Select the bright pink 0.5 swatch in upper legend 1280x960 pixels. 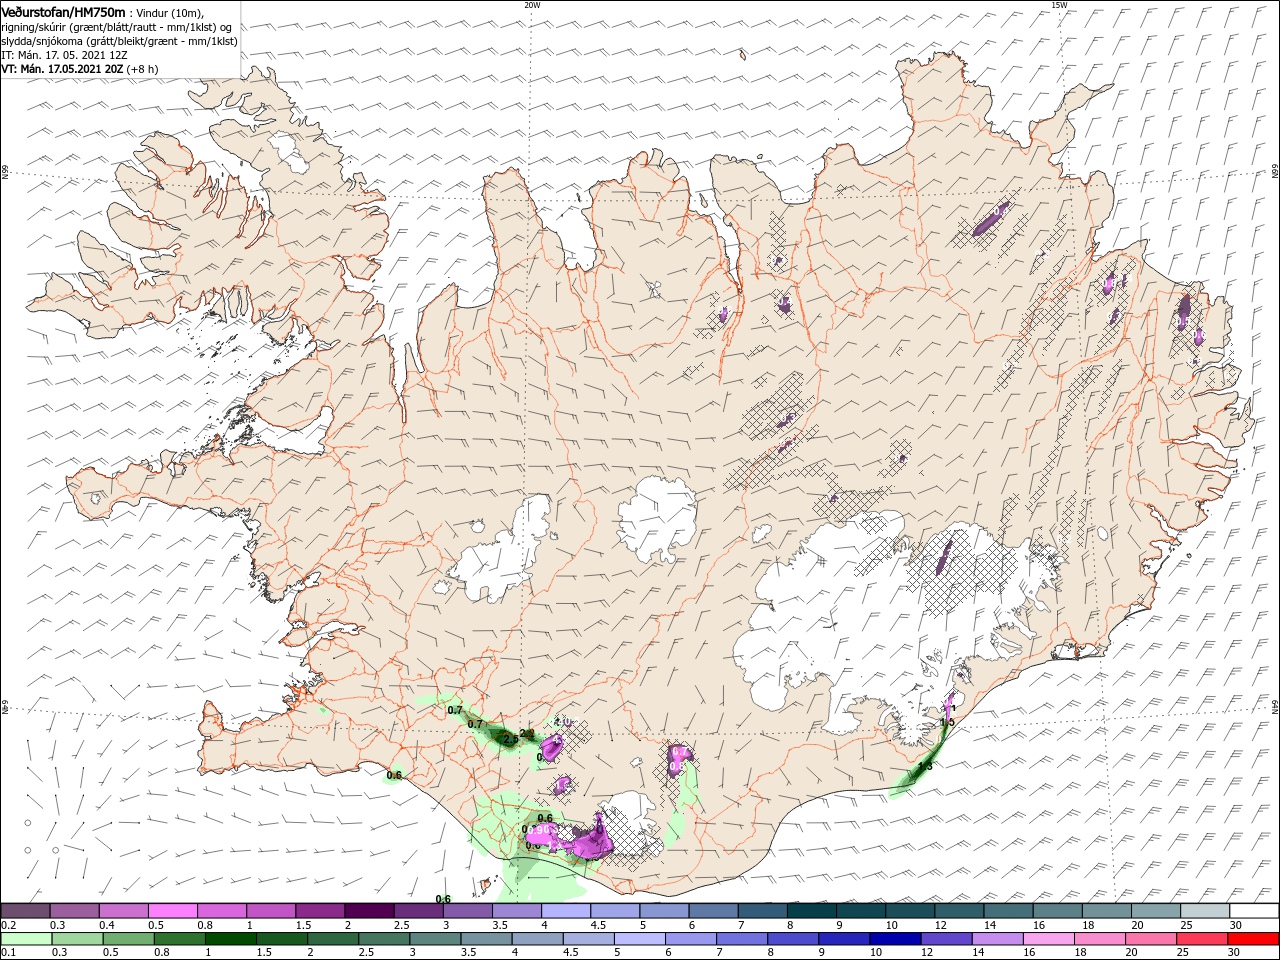point(172,911)
